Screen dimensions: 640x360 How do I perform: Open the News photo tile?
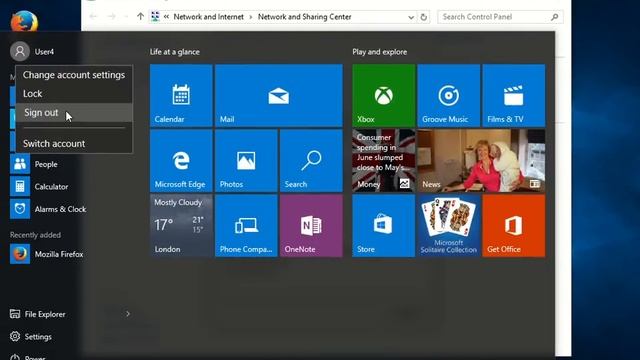click(481, 160)
